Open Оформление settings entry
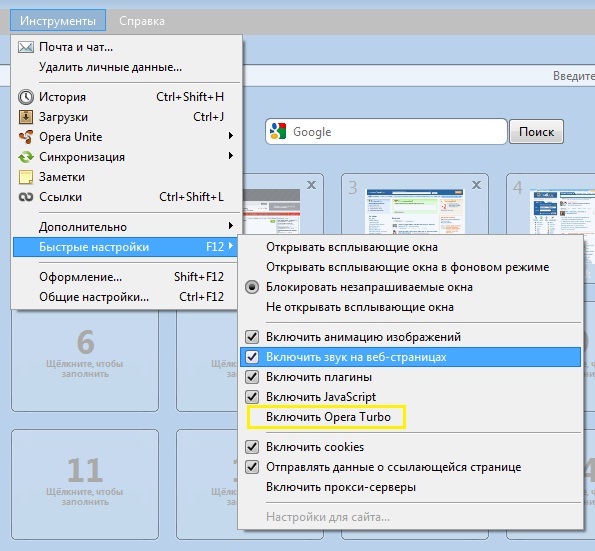Image resolution: width=595 pixels, height=551 pixels. click(x=126, y=277)
